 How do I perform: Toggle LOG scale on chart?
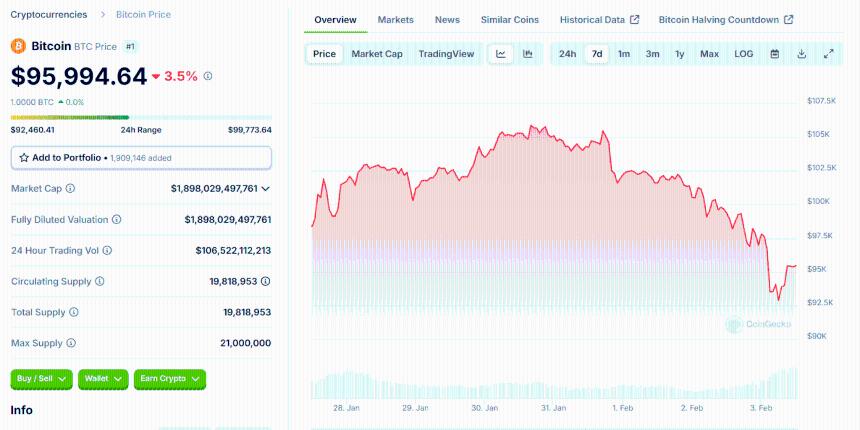coord(744,54)
